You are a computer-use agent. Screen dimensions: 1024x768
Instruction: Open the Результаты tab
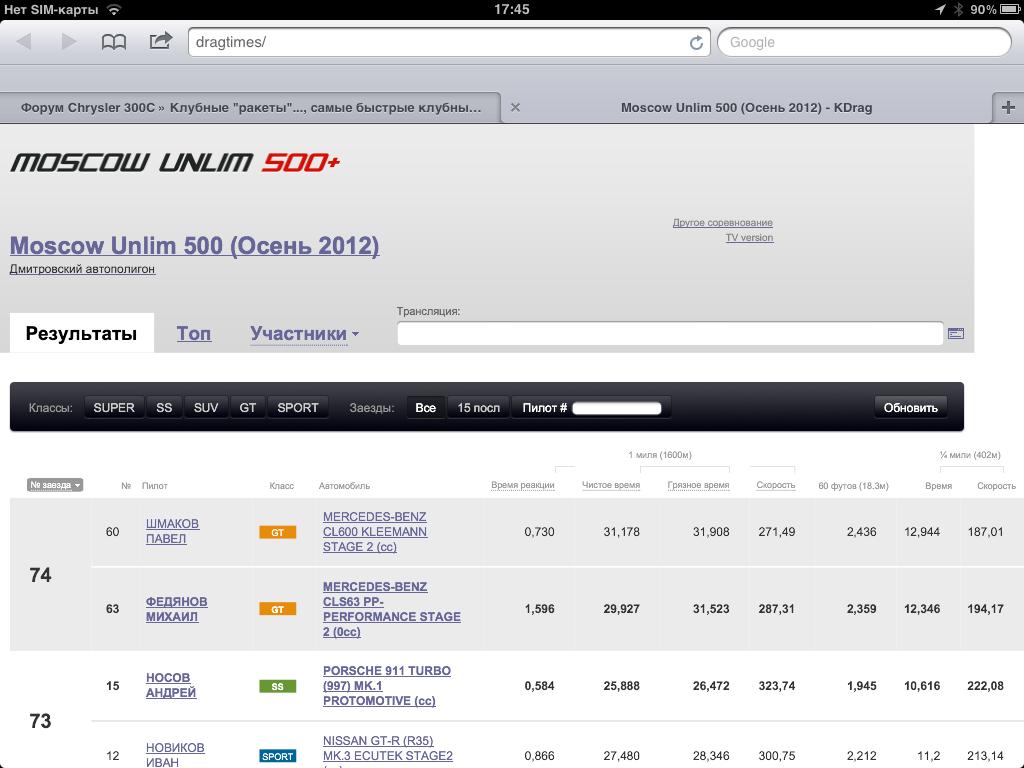pyautogui.click(x=82, y=333)
